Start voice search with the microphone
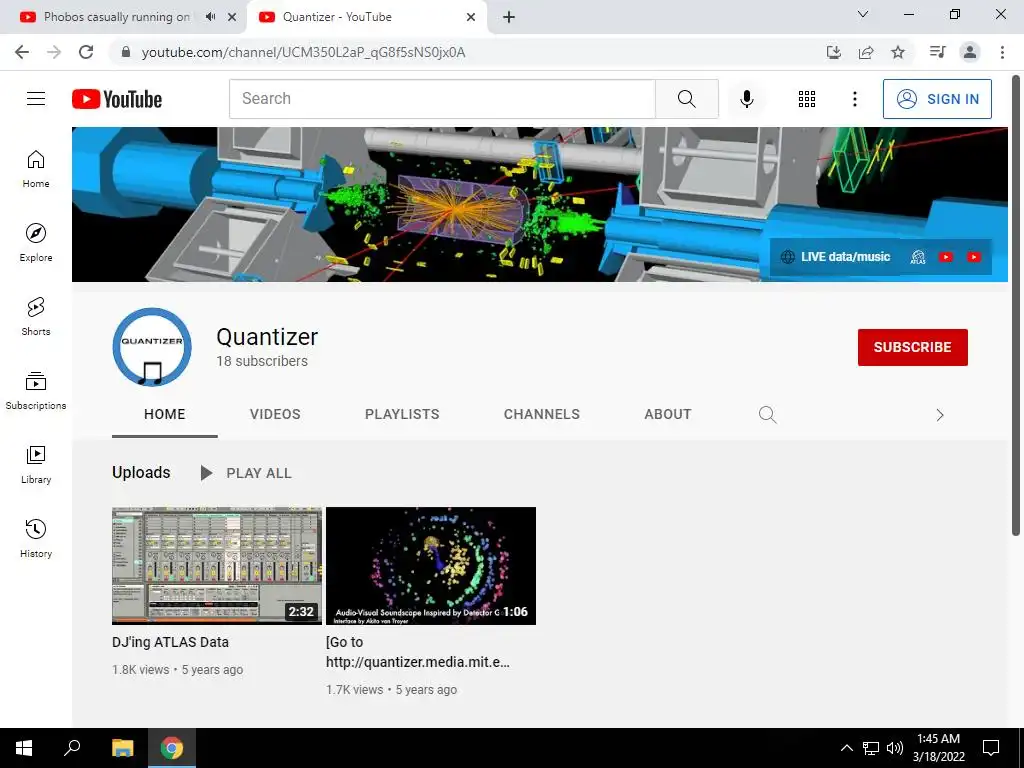This screenshot has height=768, width=1024. point(746,99)
